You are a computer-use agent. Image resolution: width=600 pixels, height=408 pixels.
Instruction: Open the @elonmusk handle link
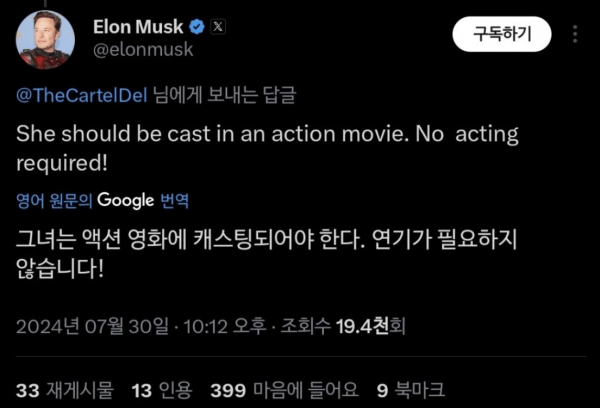(x=143, y=50)
